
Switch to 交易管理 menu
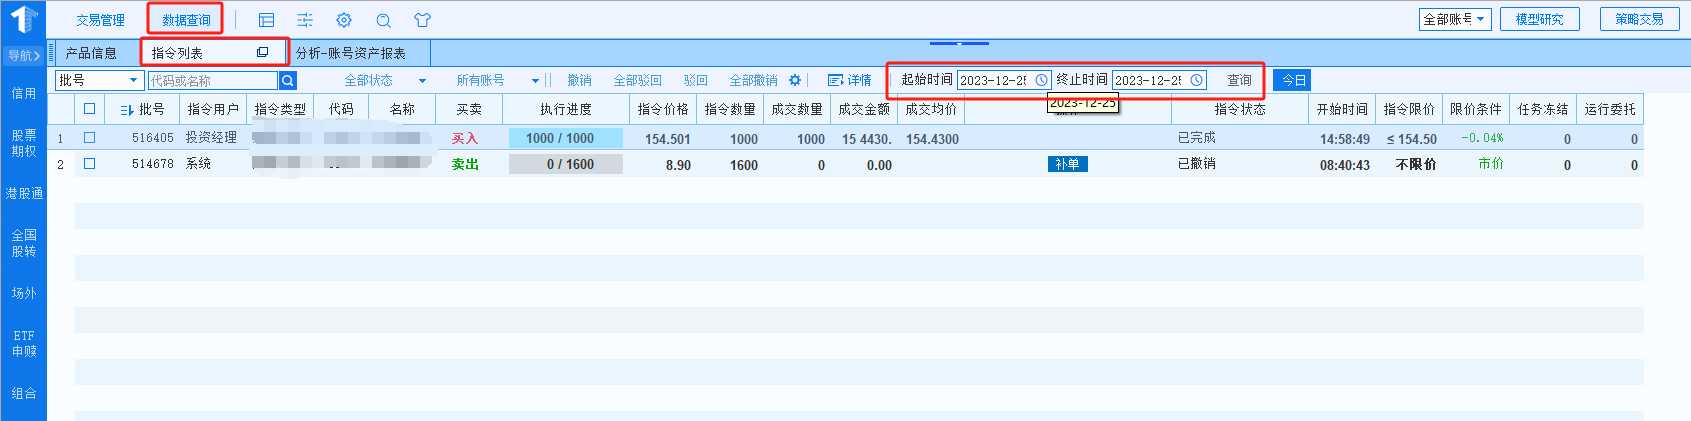click(x=100, y=20)
